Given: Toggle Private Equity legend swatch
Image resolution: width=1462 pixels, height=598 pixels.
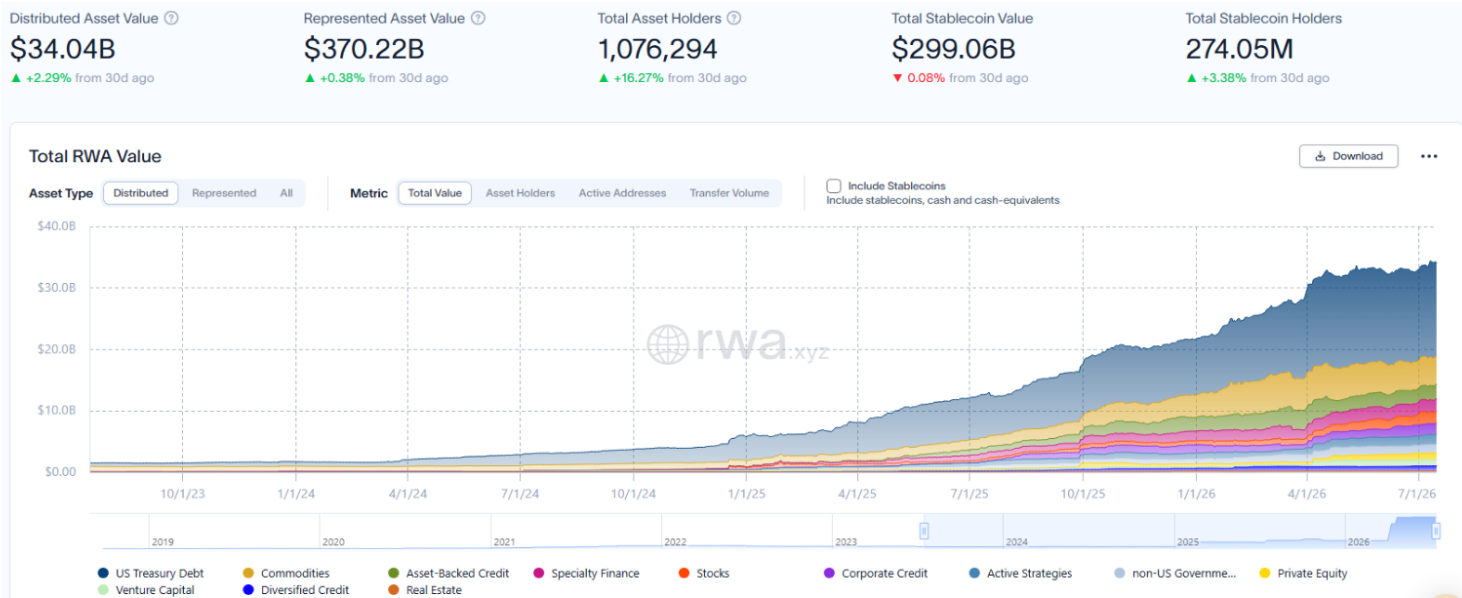Looking at the screenshot, I should pos(1265,573).
